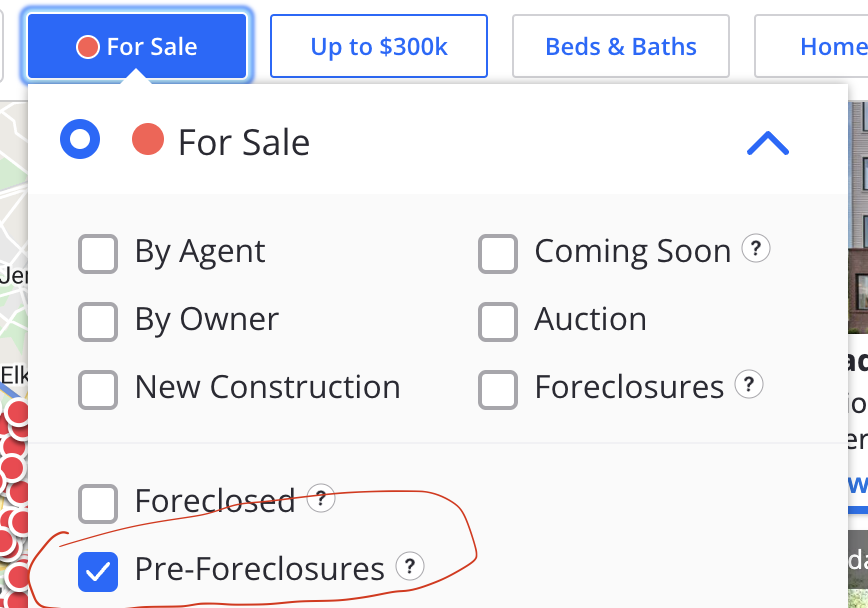The height and width of the screenshot is (608, 868).
Task: Open the Home type filter dropdown
Action: point(811,46)
